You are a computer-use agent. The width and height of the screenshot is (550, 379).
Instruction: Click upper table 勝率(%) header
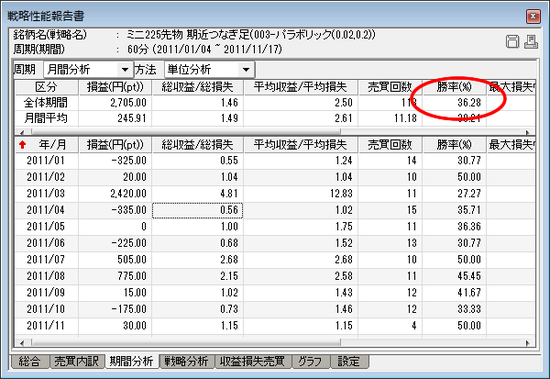(x=454, y=87)
